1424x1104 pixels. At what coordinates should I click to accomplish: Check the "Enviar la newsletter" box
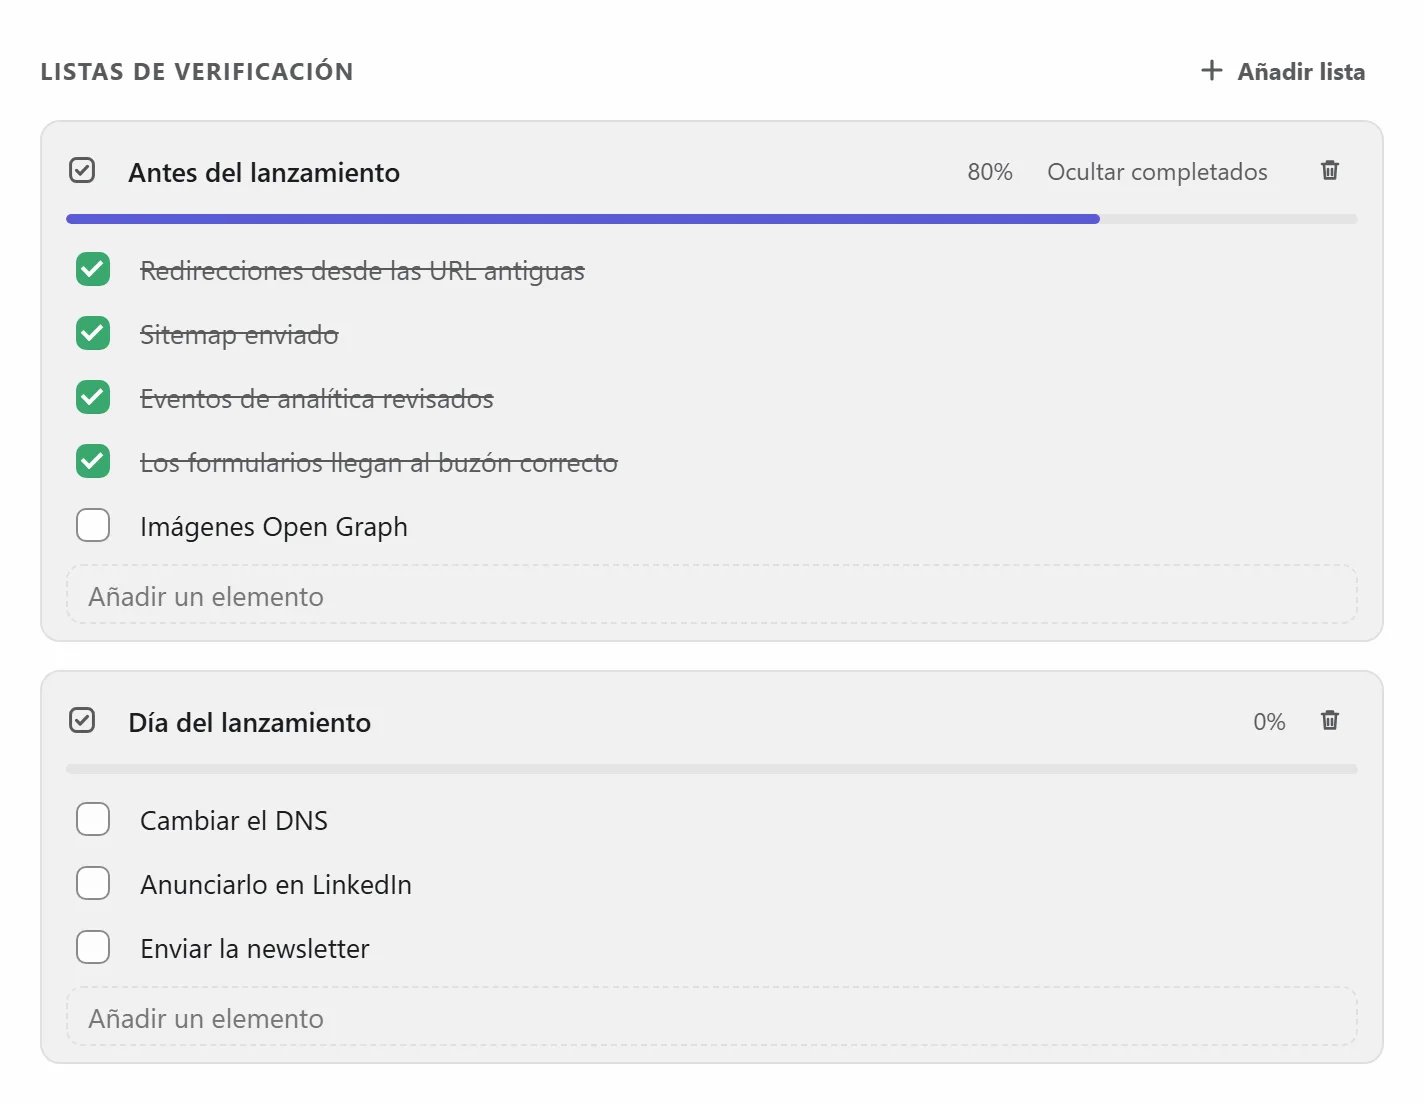pyautogui.click(x=93, y=947)
